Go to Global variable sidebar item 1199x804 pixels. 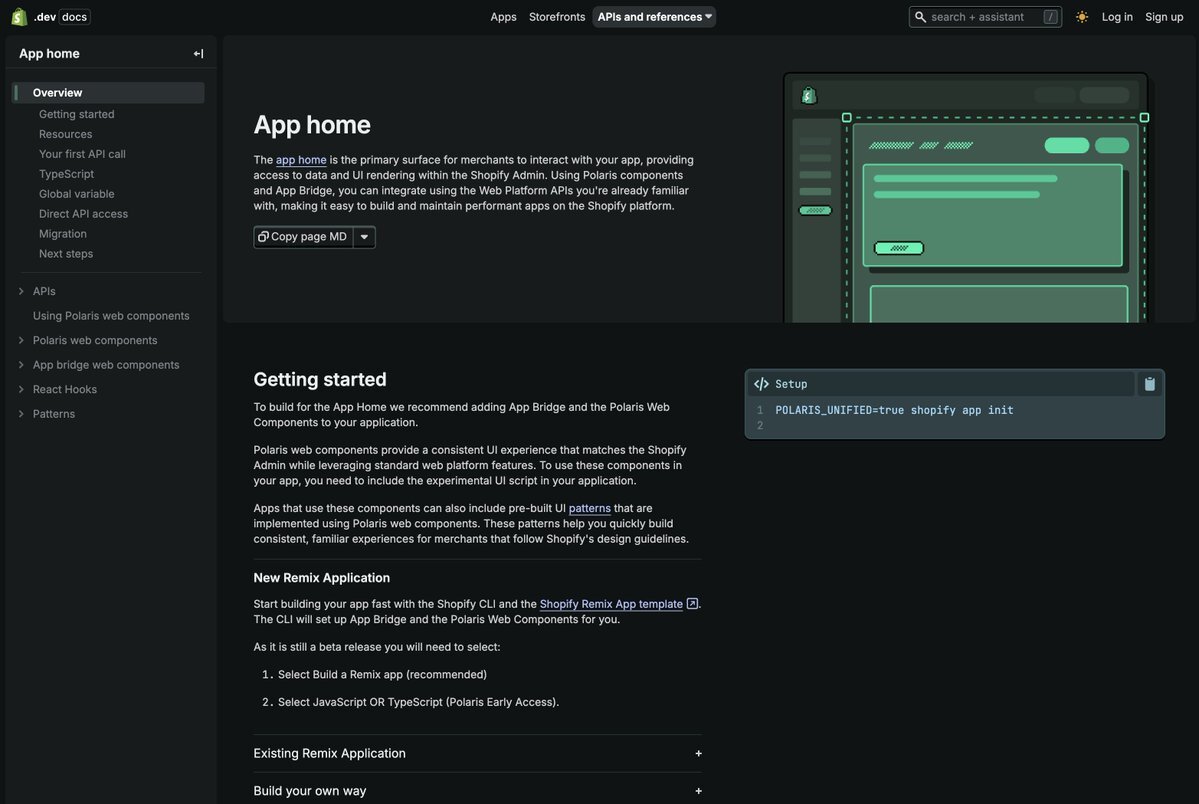click(x=76, y=194)
